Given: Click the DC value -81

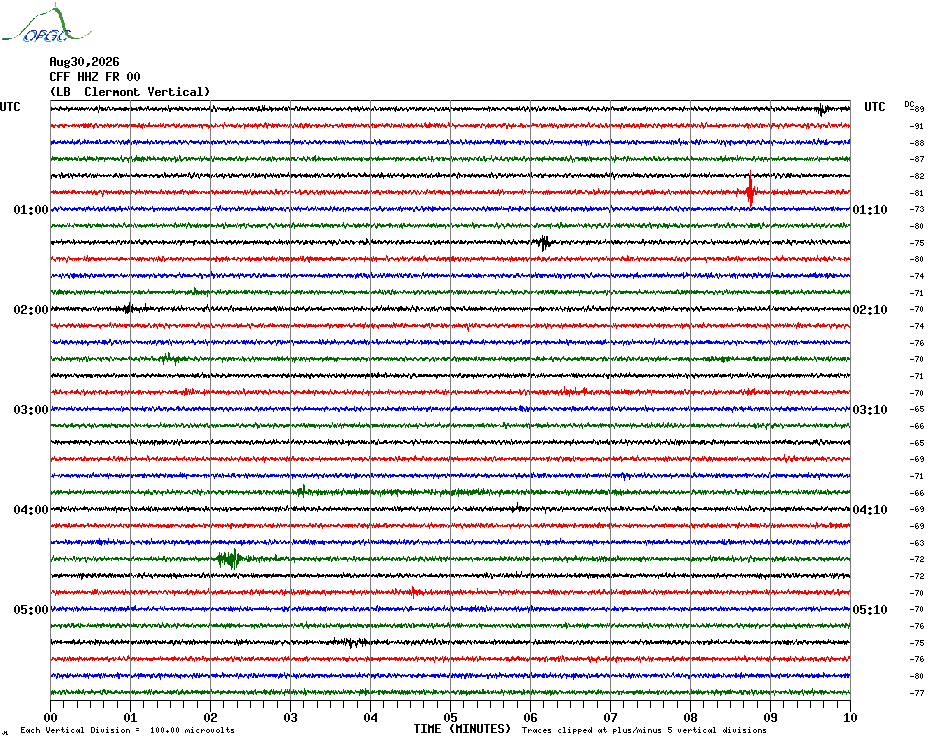Looking at the screenshot, I should (x=917, y=193).
